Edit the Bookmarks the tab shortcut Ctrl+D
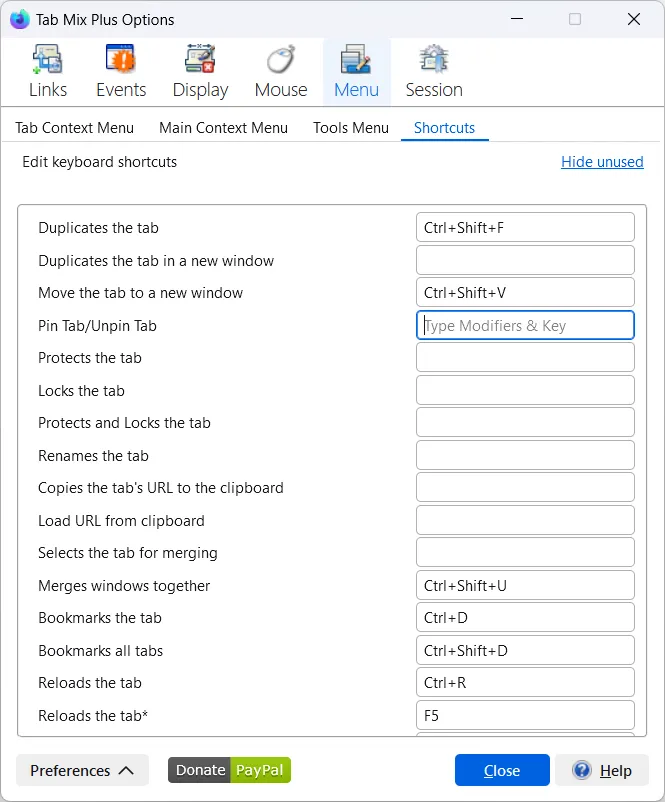The height and width of the screenshot is (802, 665). click(525, 618)
